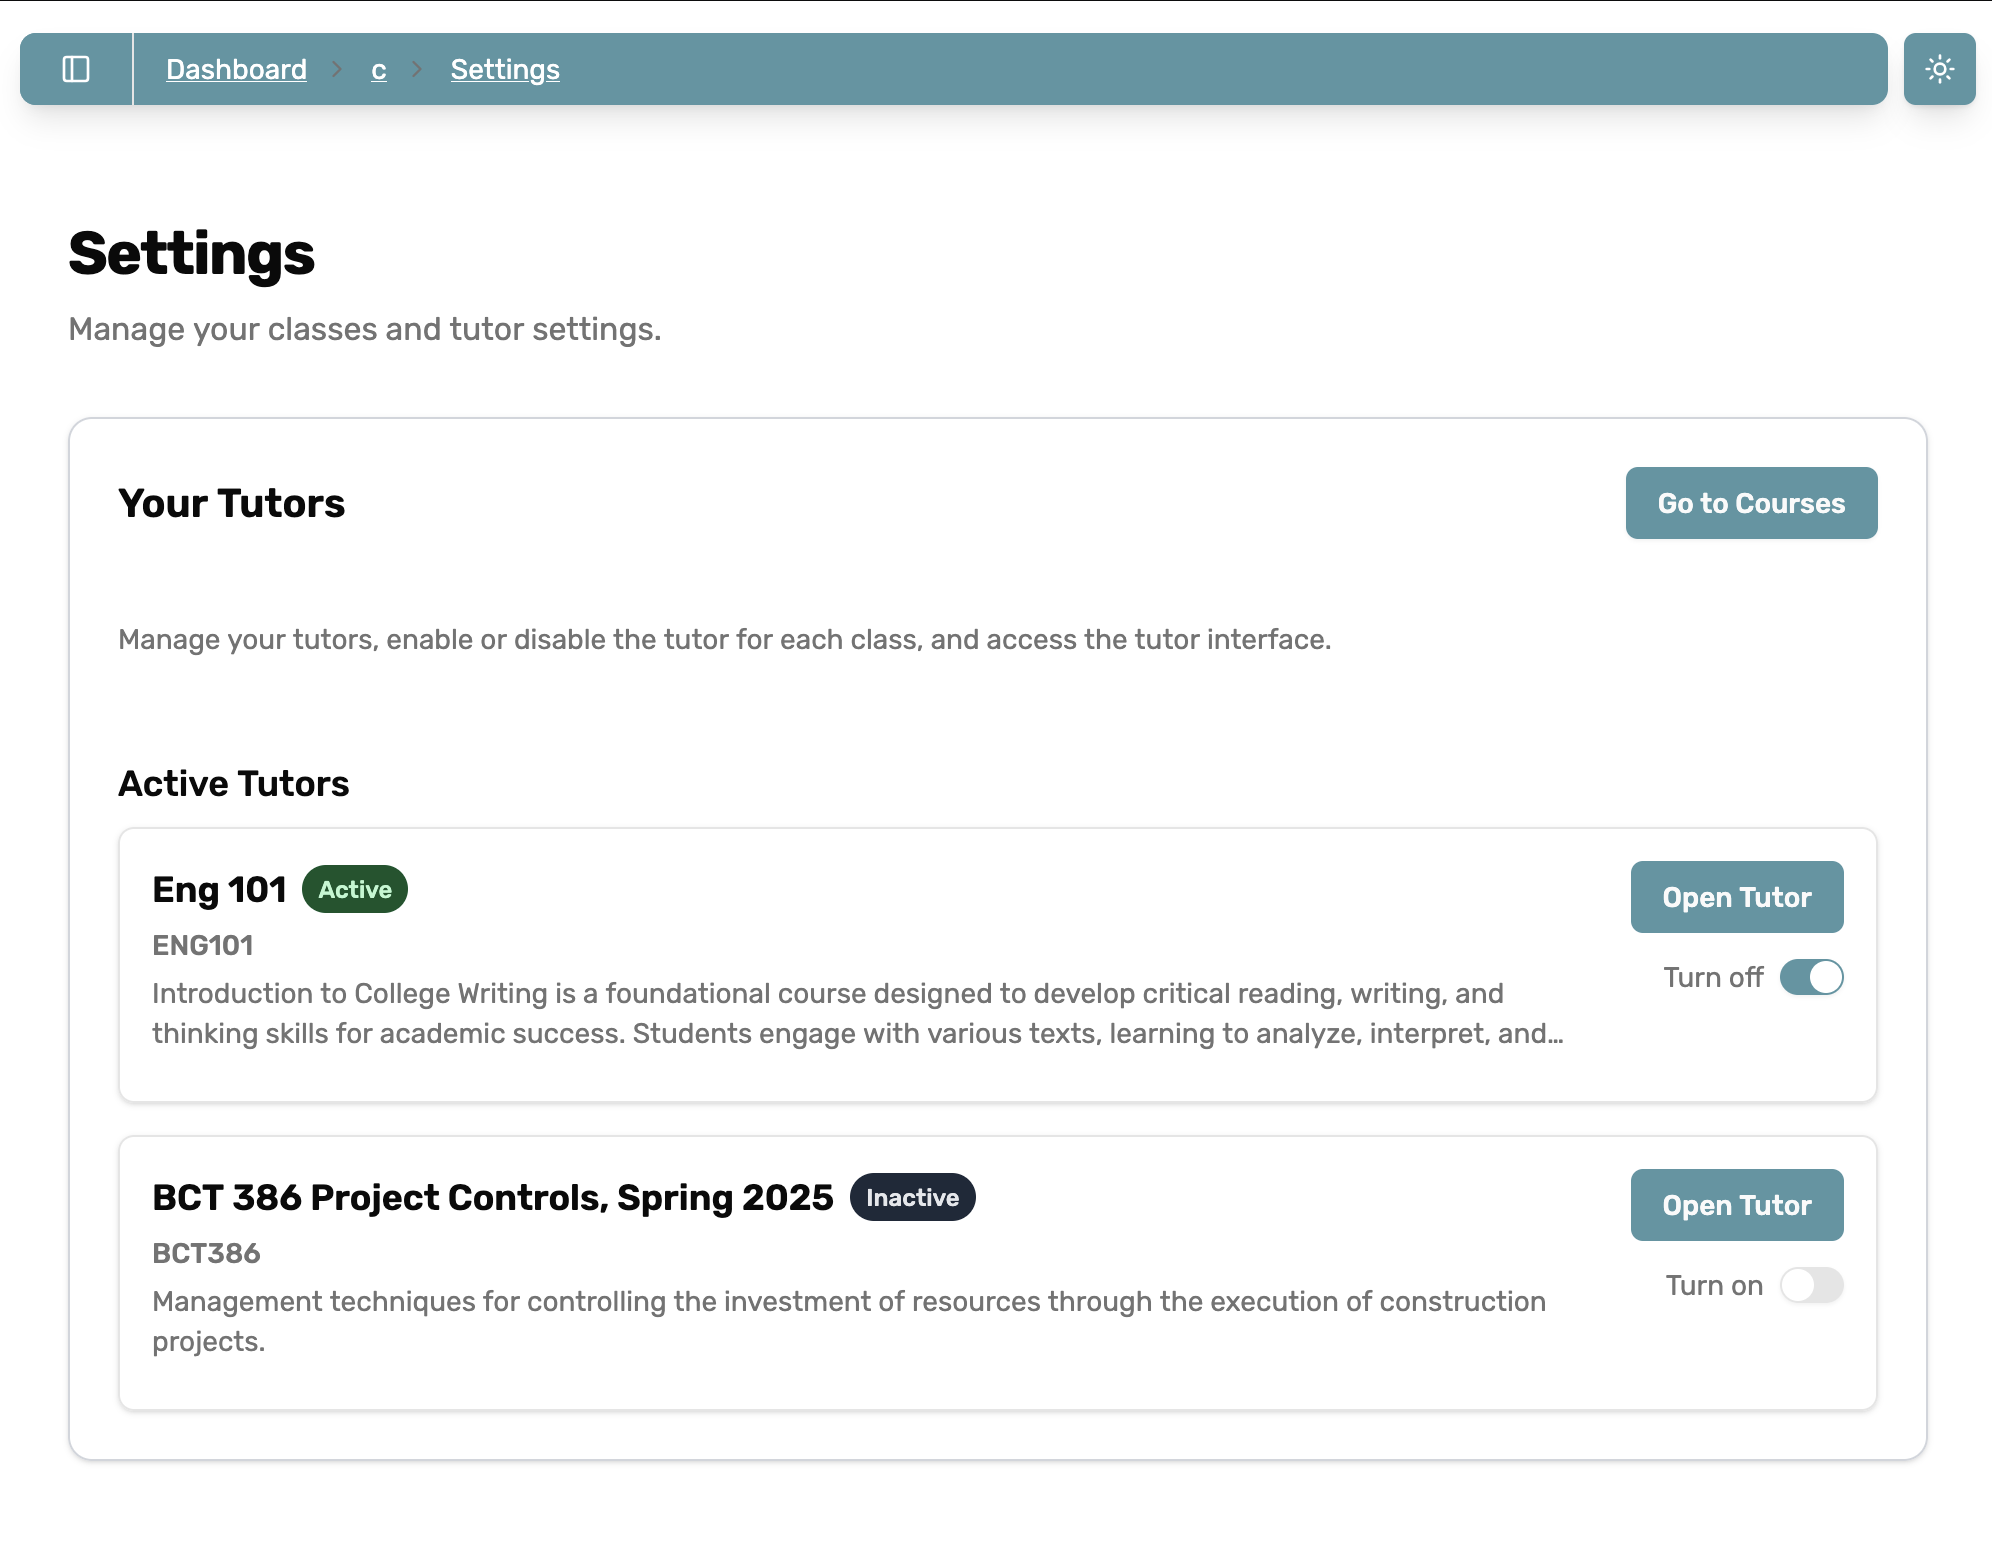1992x1566 pixels.
Task: Click the Active Tutors section heading
Action: point(234,783)
